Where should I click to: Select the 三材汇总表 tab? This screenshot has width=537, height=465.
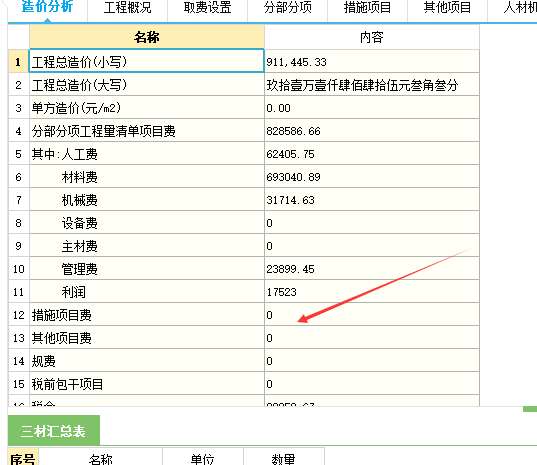[x=54, y=430]
